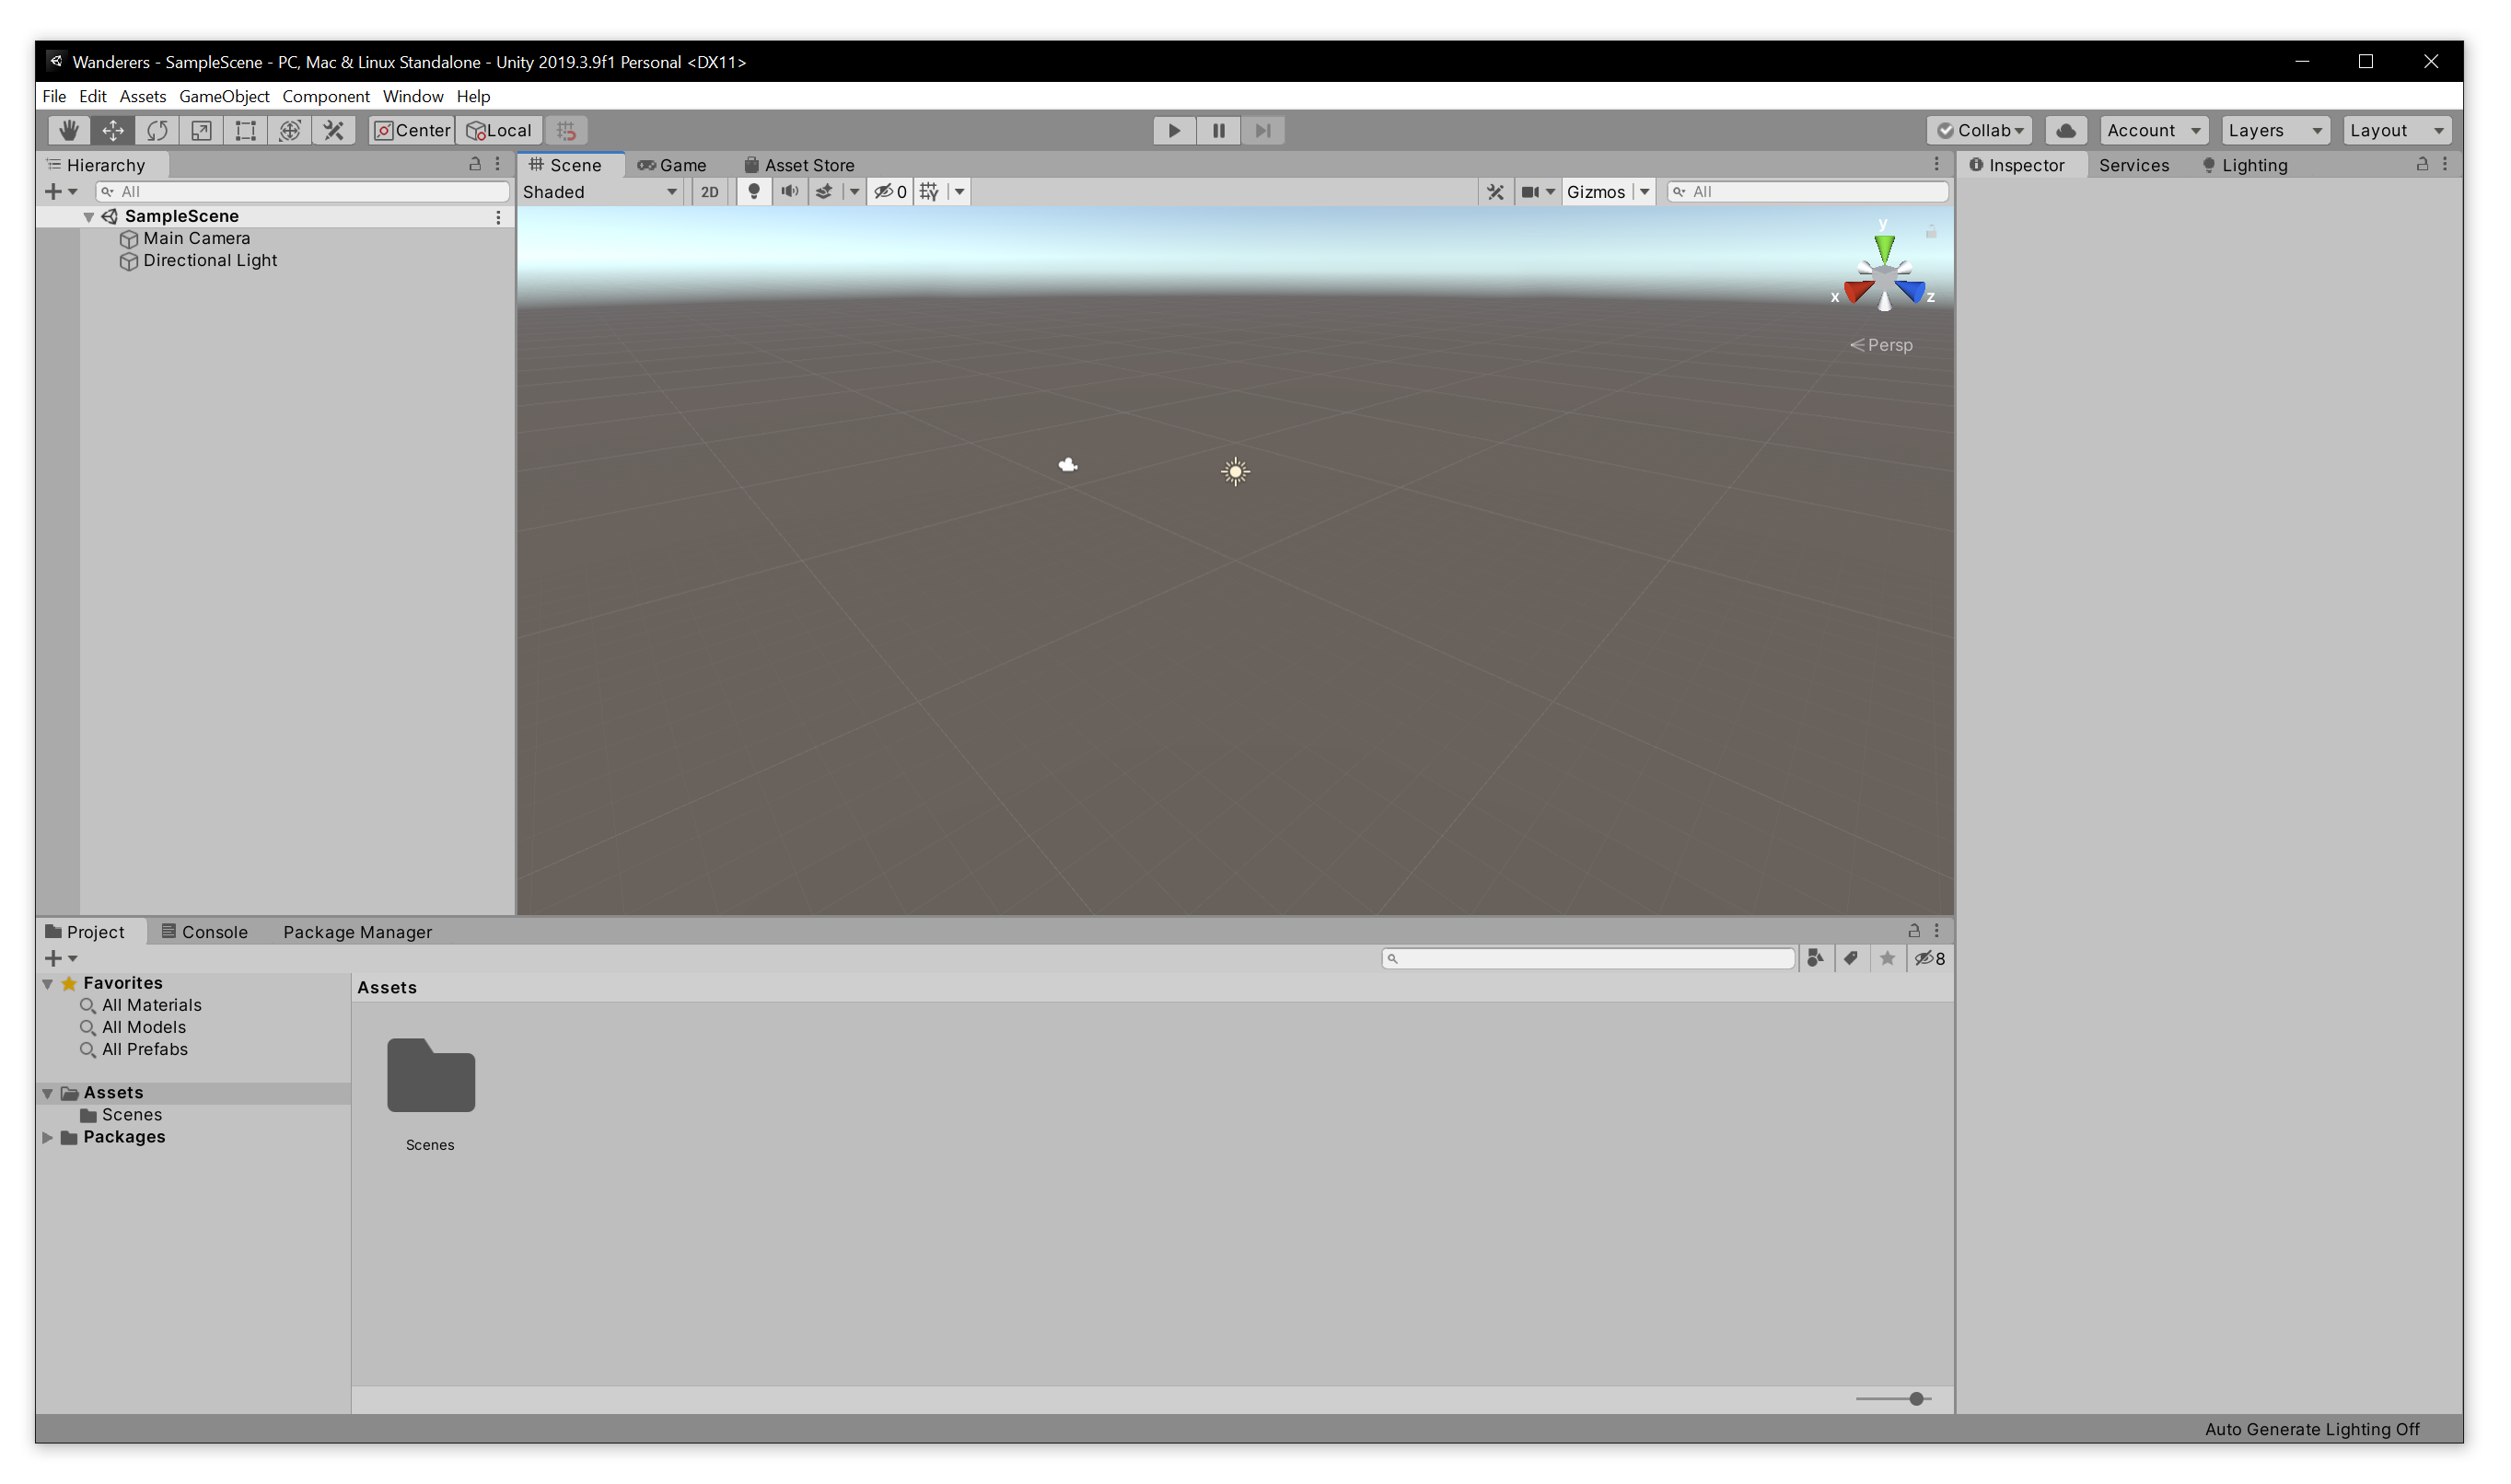Open Shaded draw mode dropdown
Screen dimensions: 2511x1484
point(601,192)
